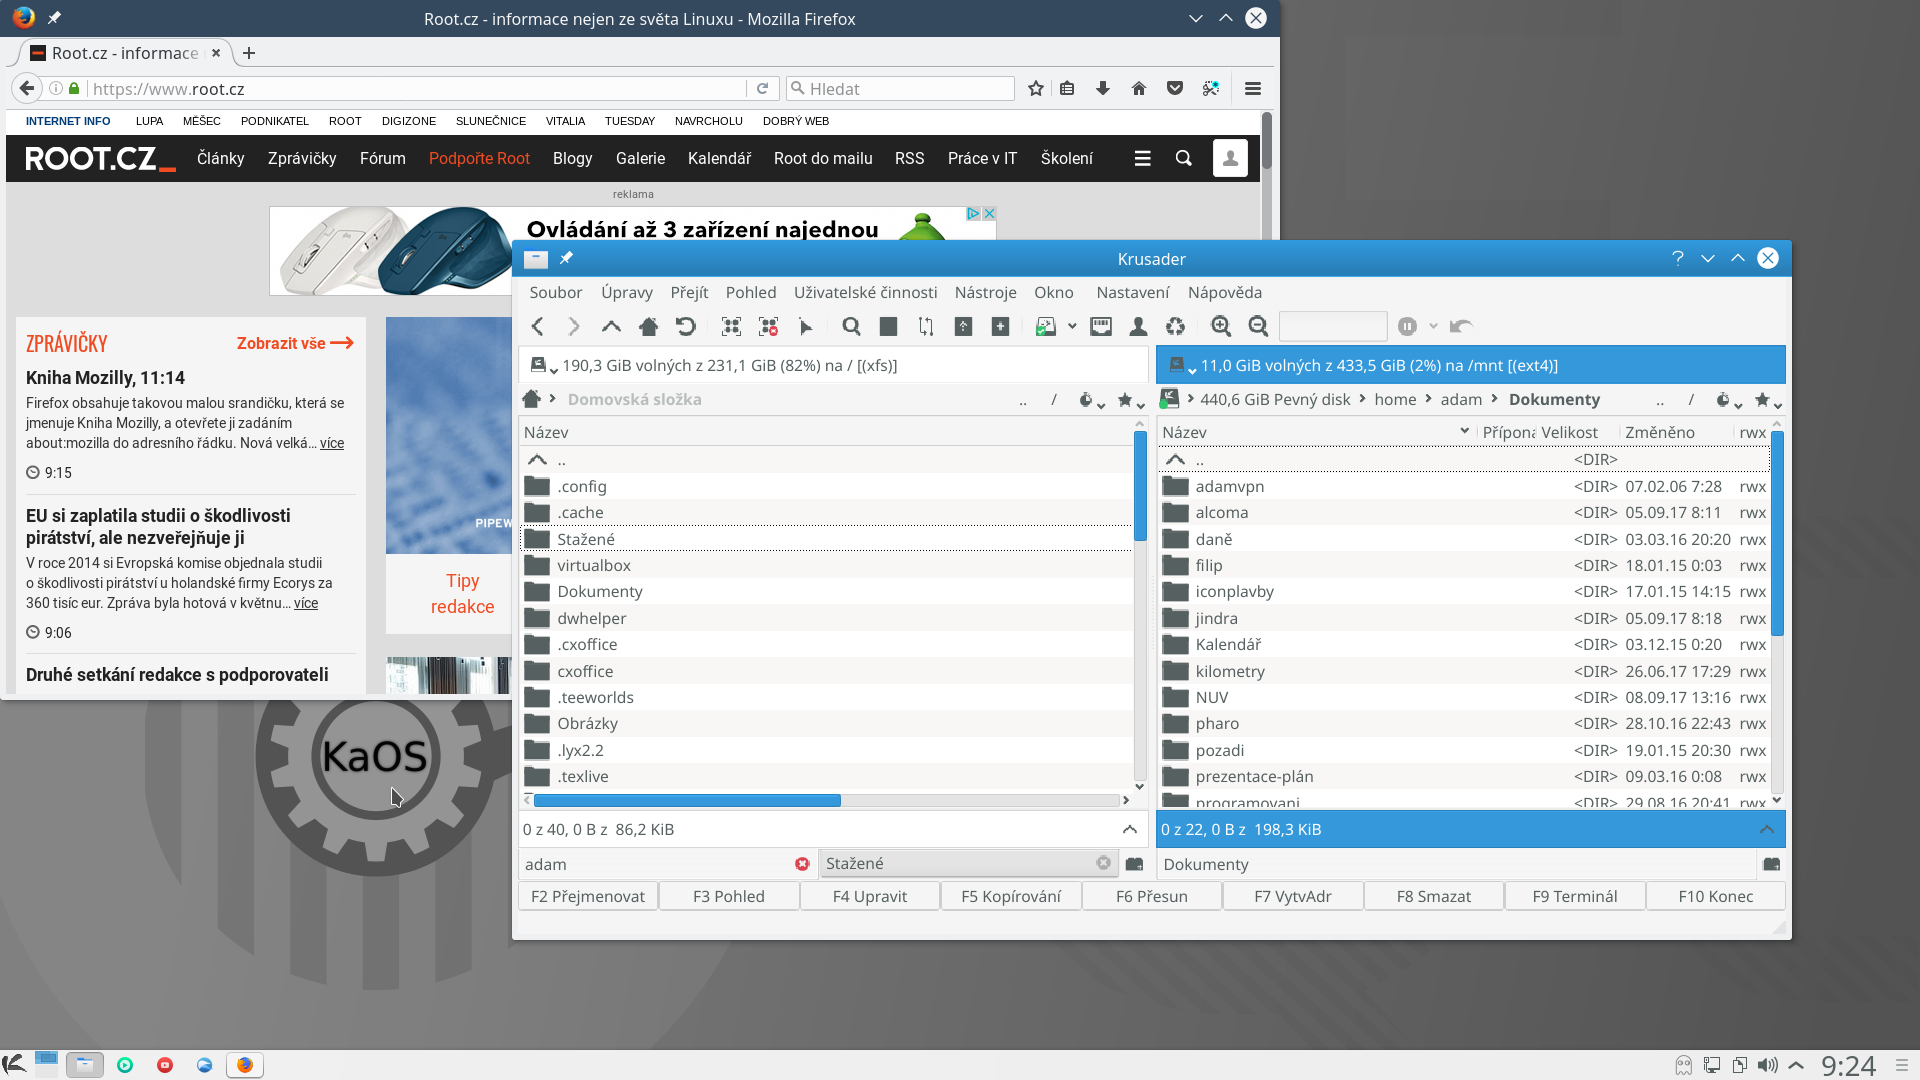
Task: Open the Nástroje menu in Krusader
Action: click(985, 293)
